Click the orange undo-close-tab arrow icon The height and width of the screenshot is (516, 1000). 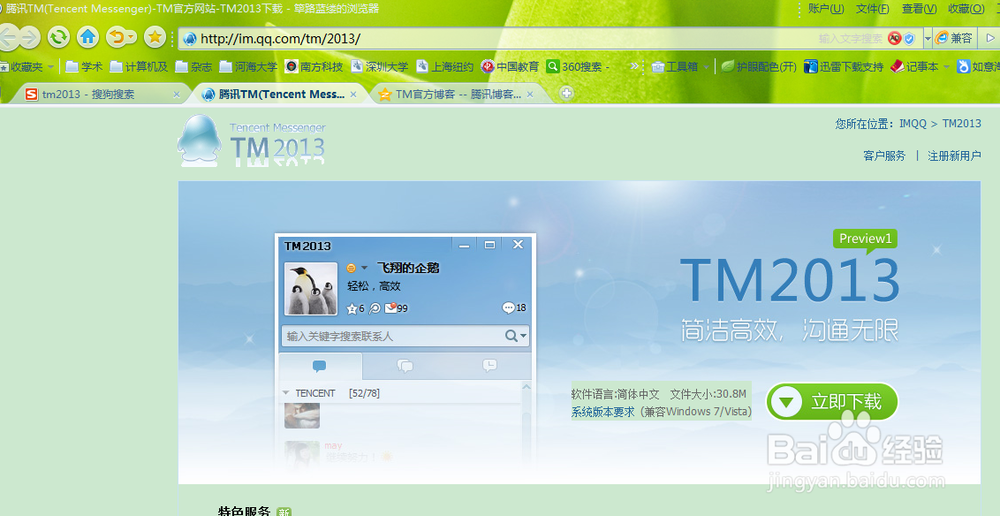(x=117, y=37)
